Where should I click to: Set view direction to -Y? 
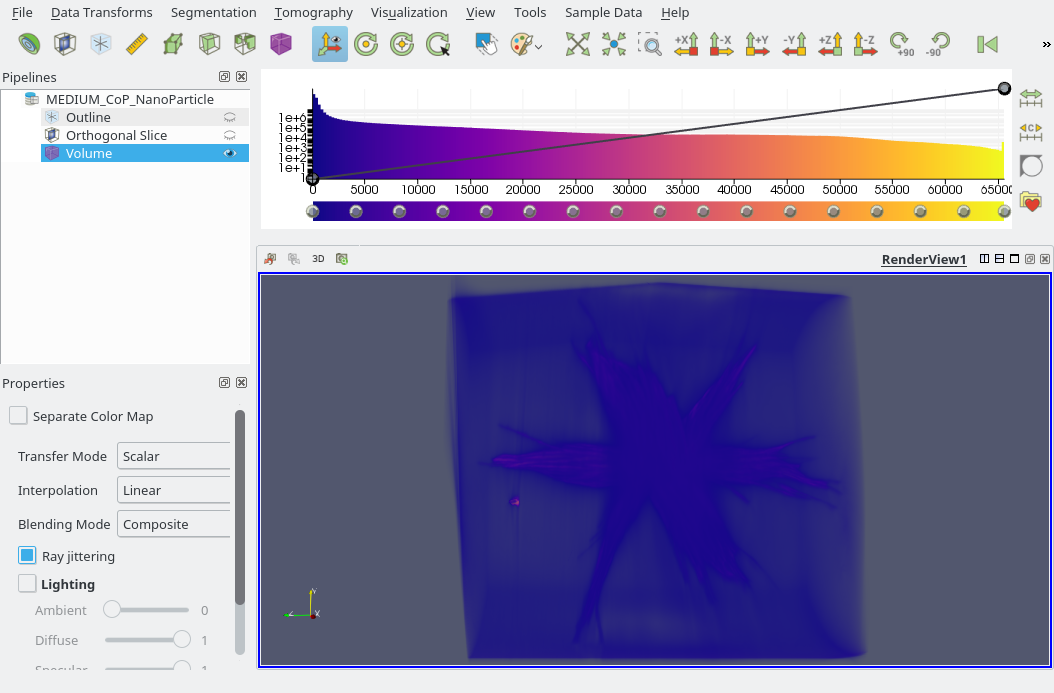794,44
